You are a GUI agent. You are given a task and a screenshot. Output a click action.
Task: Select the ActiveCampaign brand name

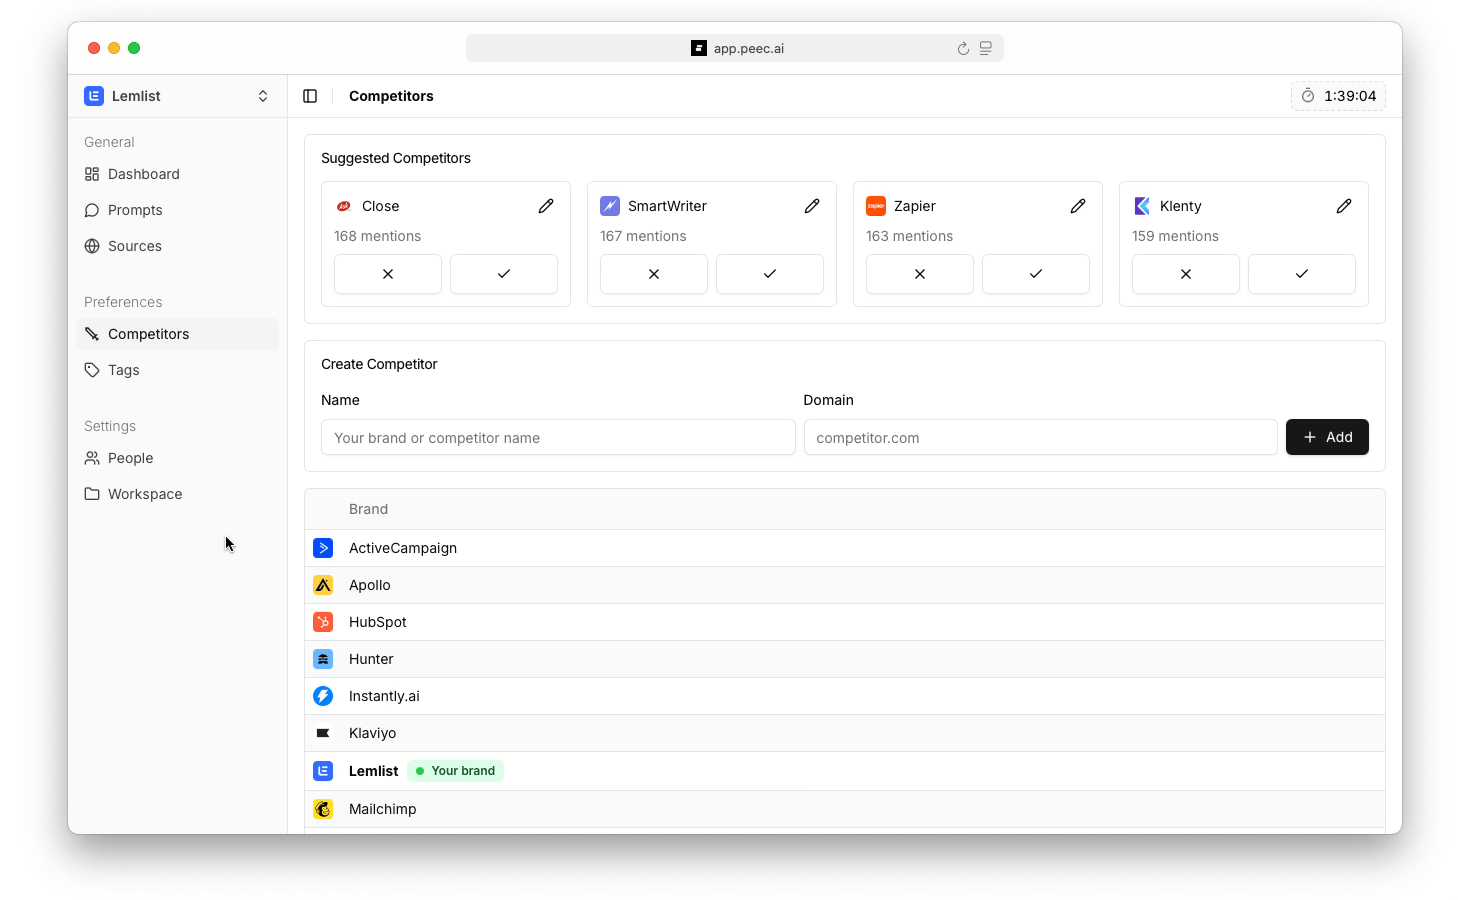point(403,548)
